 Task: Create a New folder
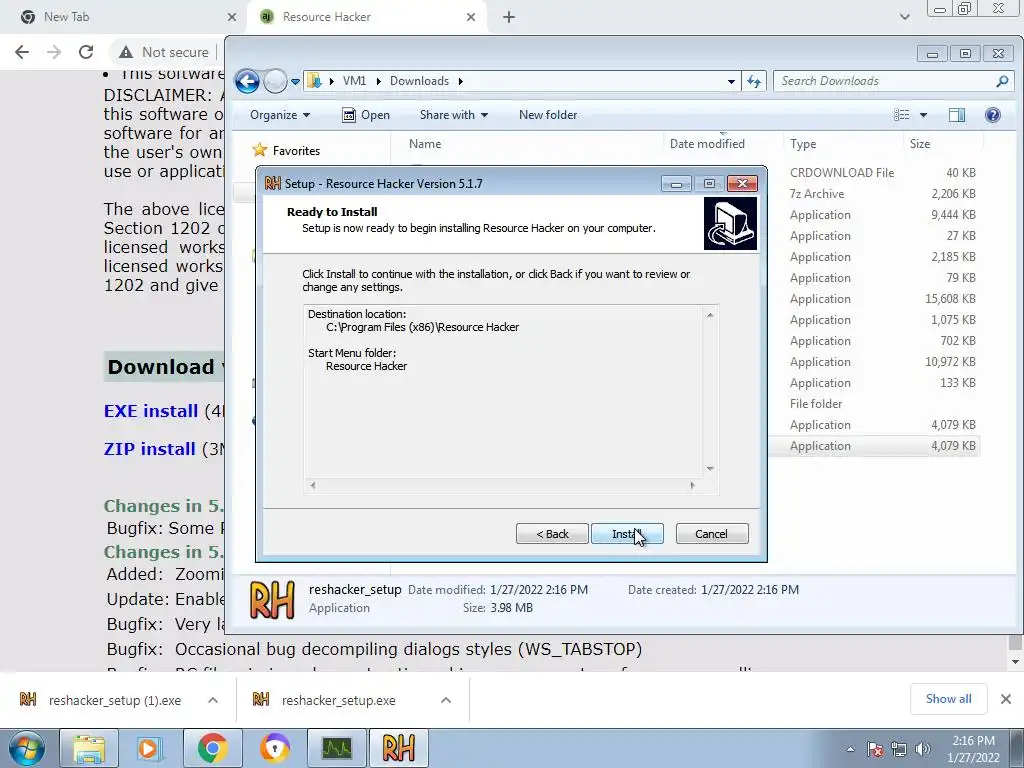[x=548, y=115]
